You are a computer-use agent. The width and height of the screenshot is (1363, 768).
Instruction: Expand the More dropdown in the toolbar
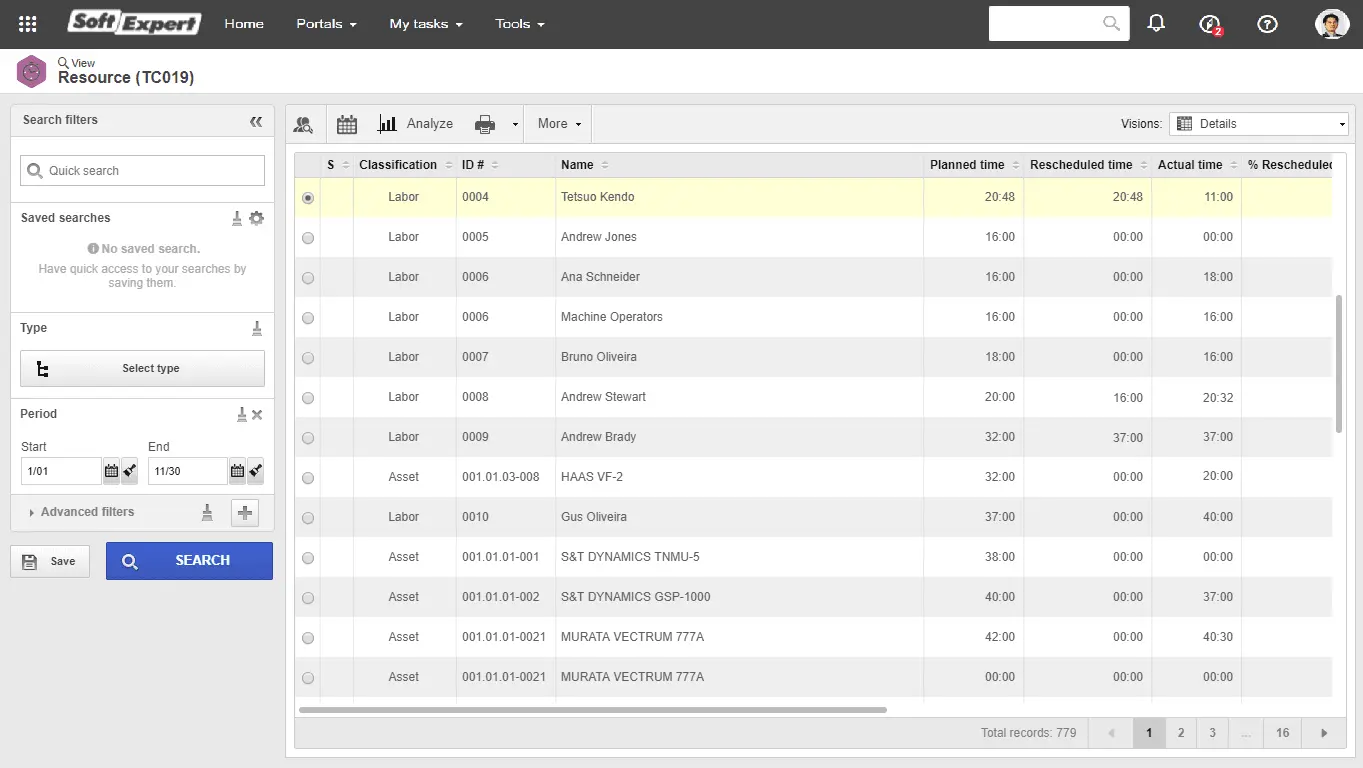[558, 124]
